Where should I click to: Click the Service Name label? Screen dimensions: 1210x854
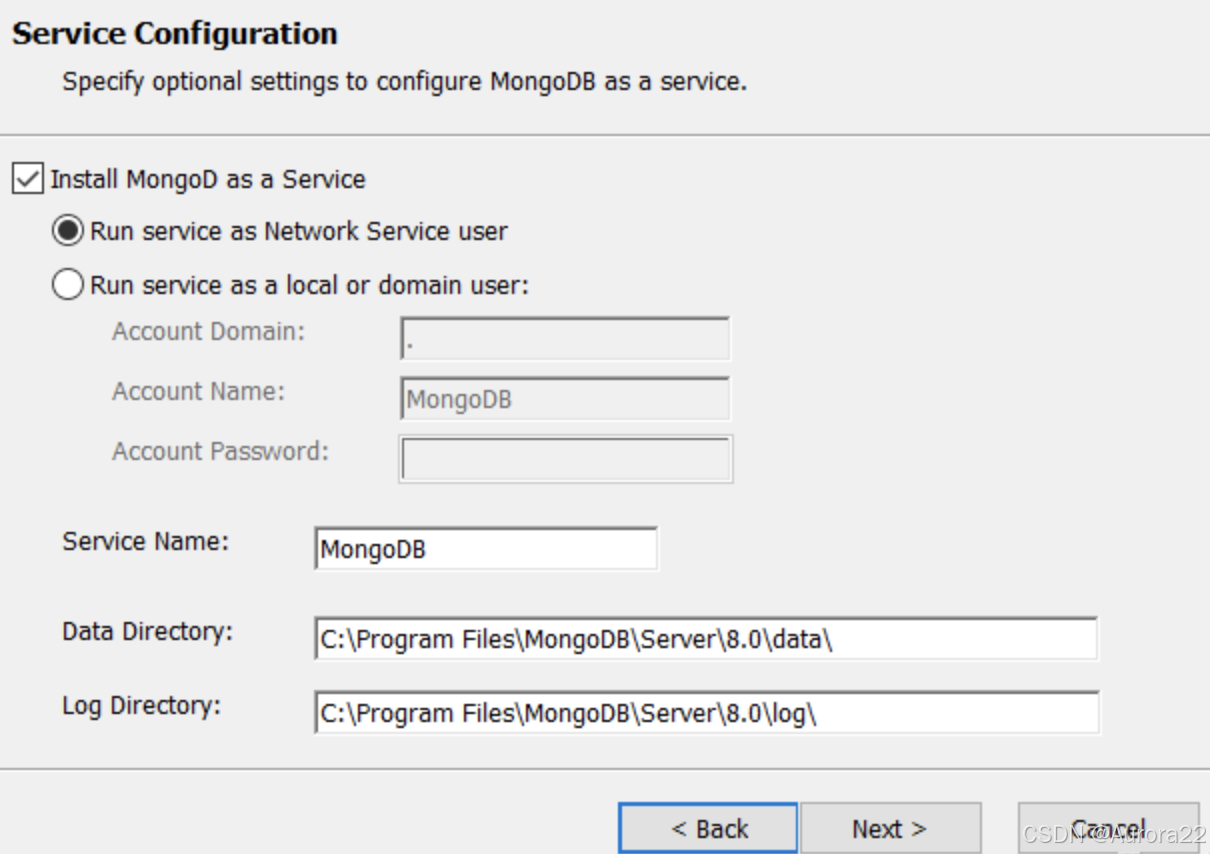[146, 542]
